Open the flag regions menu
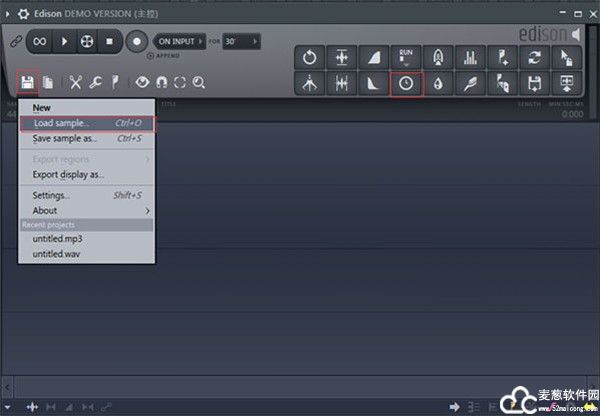 [x=115, y=82]
